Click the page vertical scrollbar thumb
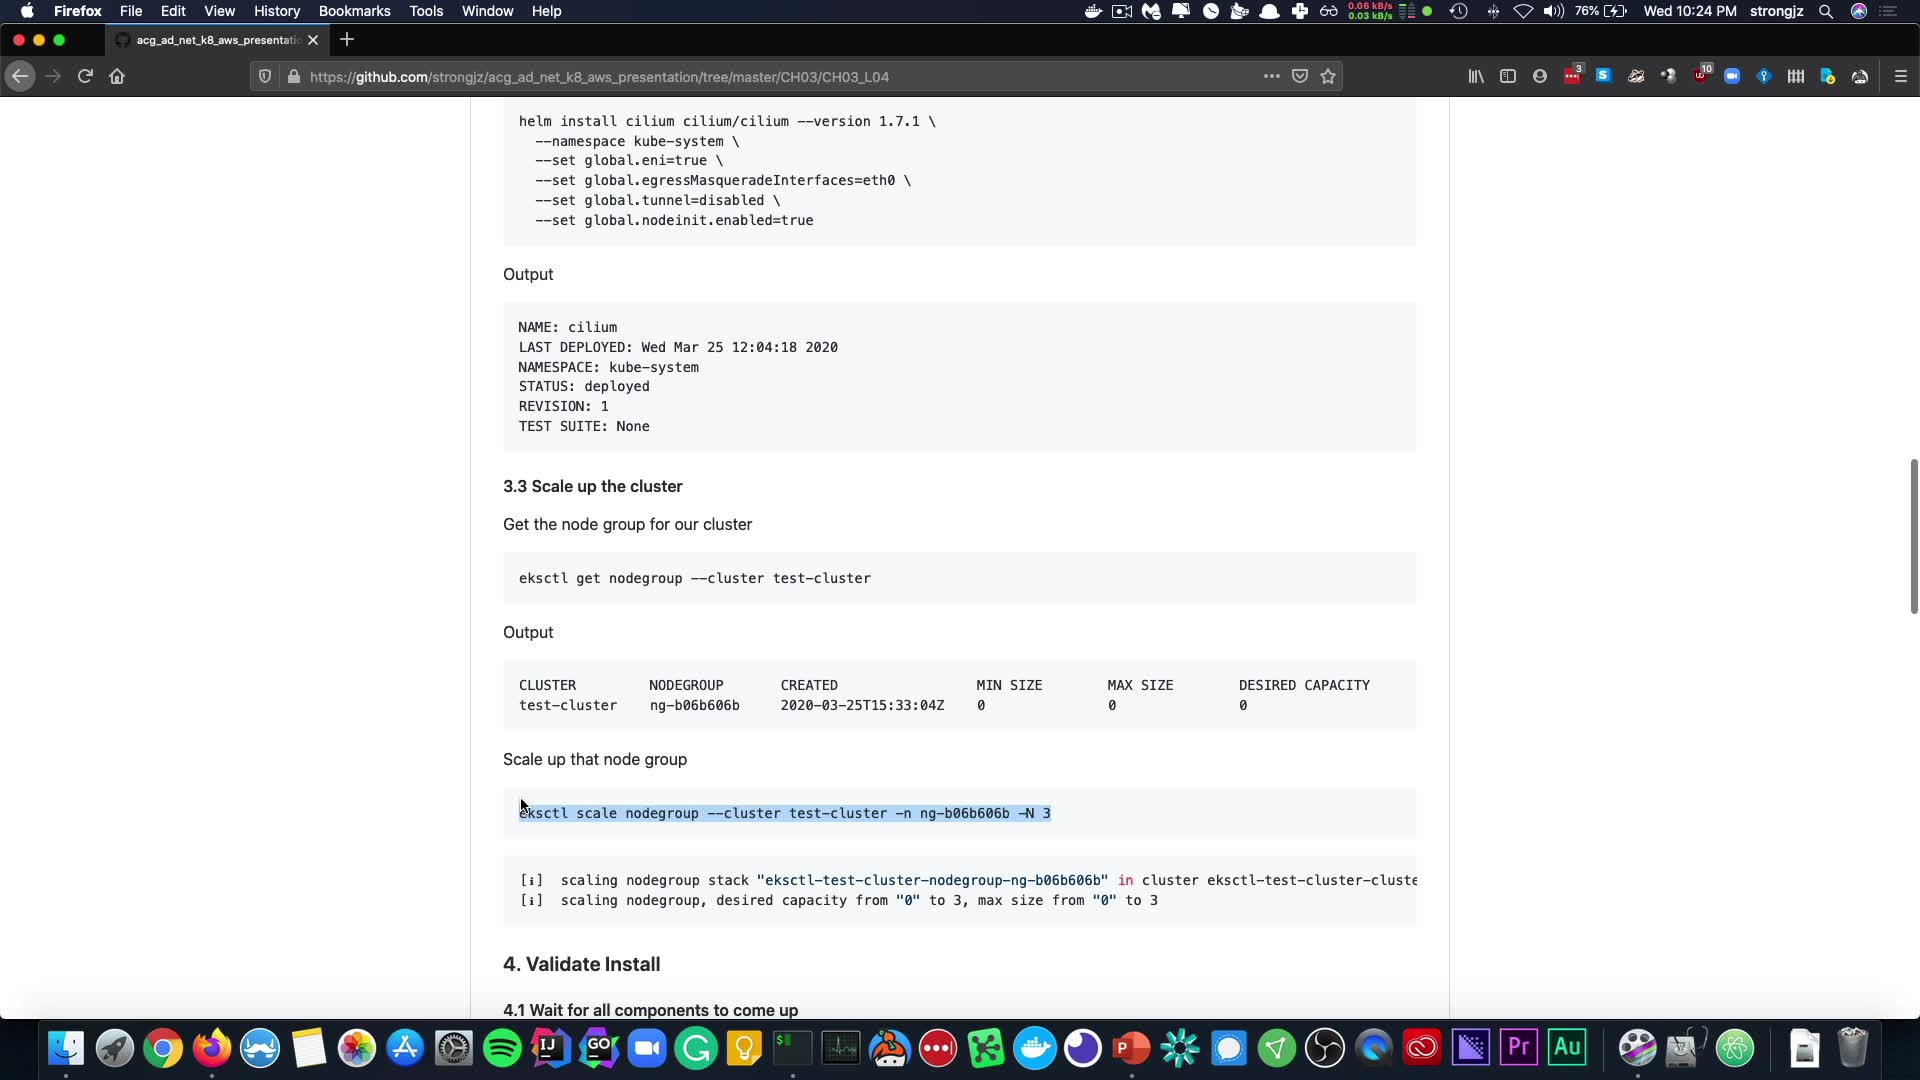1920x1080 pixels. point(1913,536)
